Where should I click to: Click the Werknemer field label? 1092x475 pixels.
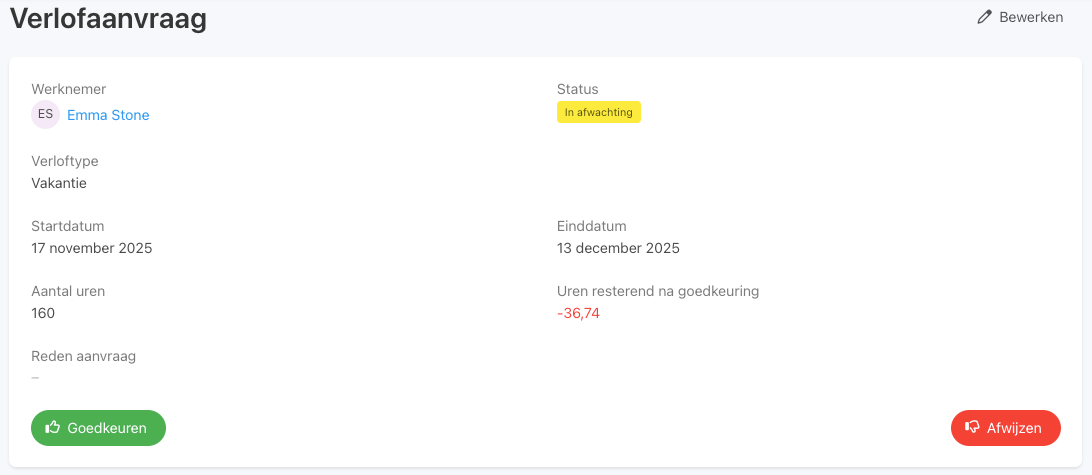69,89
